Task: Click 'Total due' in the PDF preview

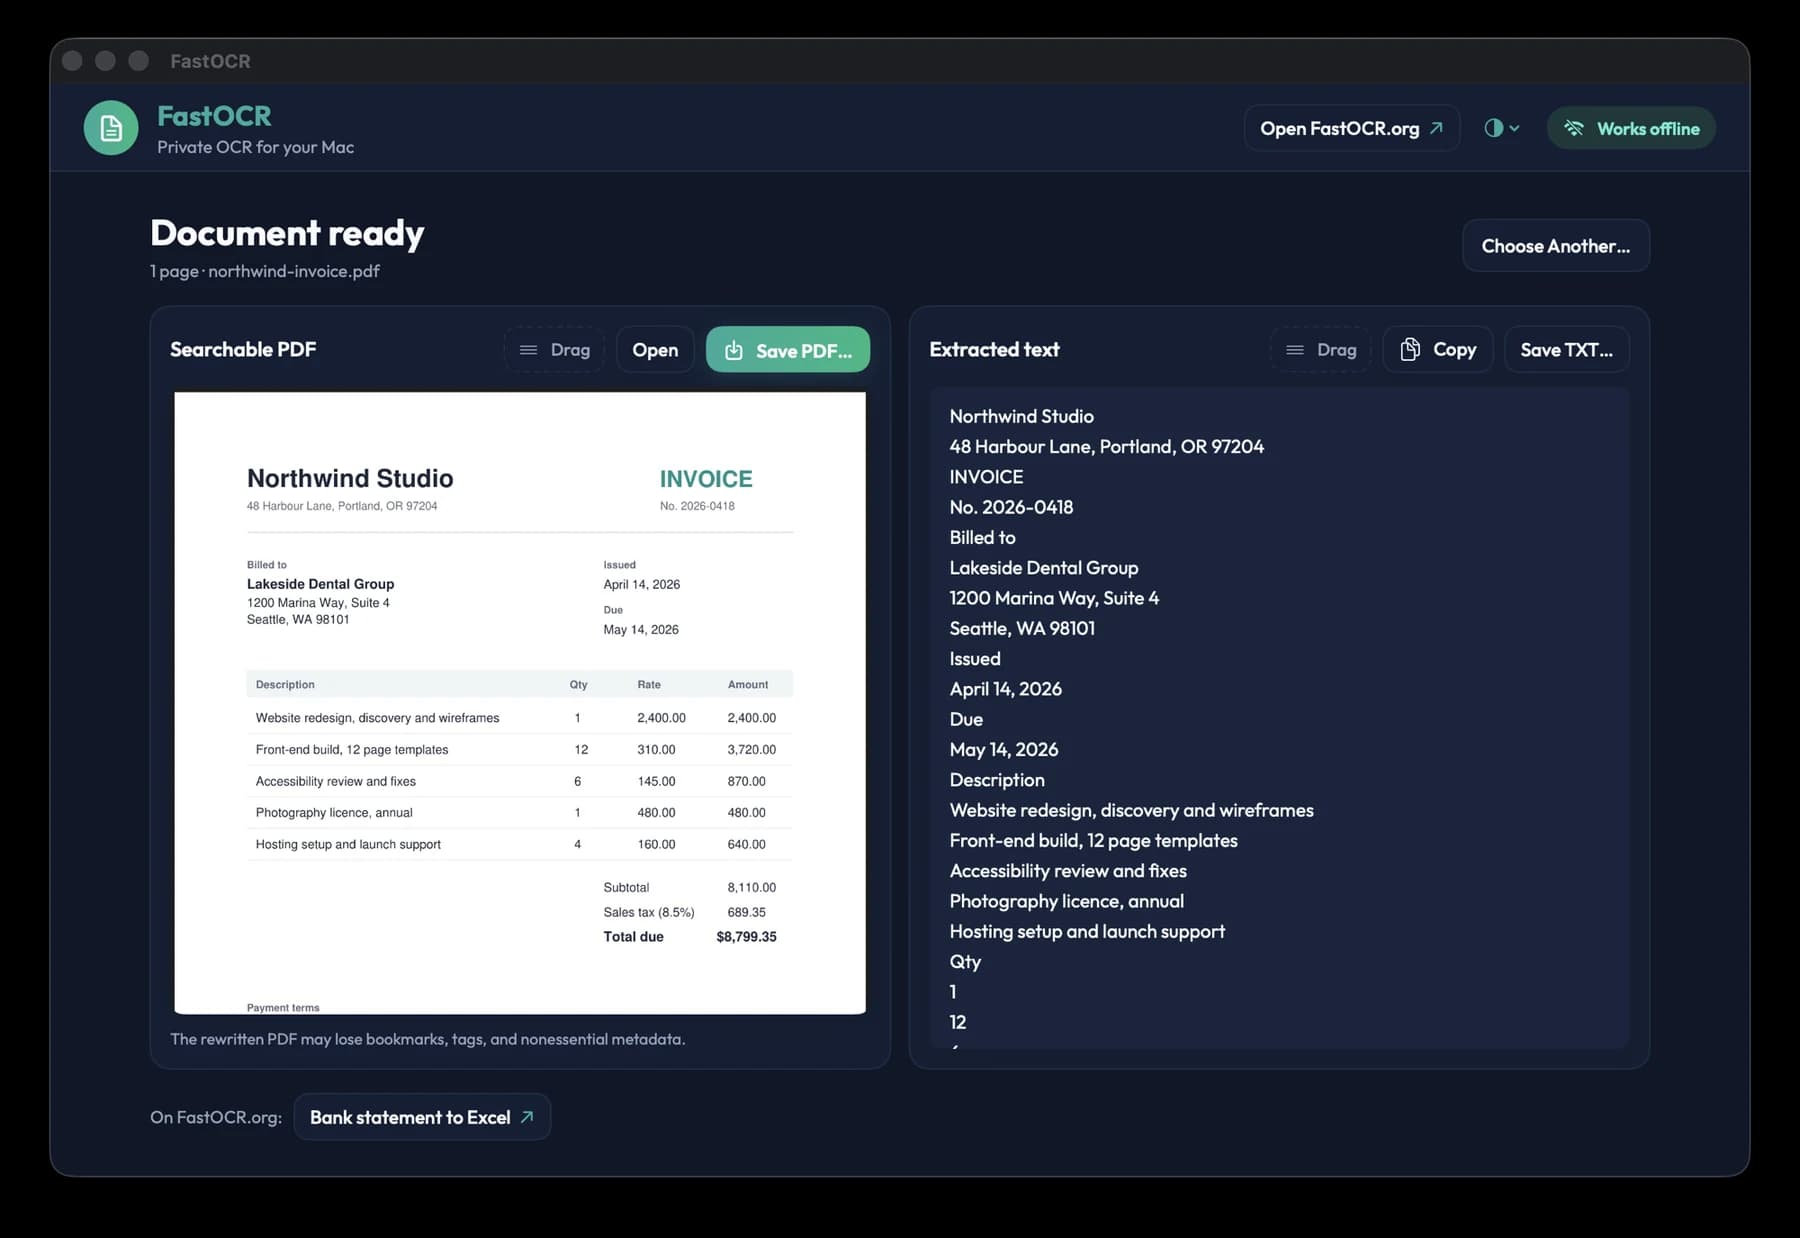Action: [633, 937]
